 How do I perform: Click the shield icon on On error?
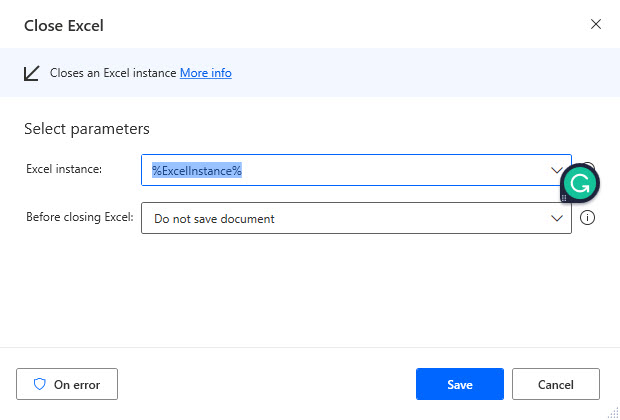coord(40,384)
